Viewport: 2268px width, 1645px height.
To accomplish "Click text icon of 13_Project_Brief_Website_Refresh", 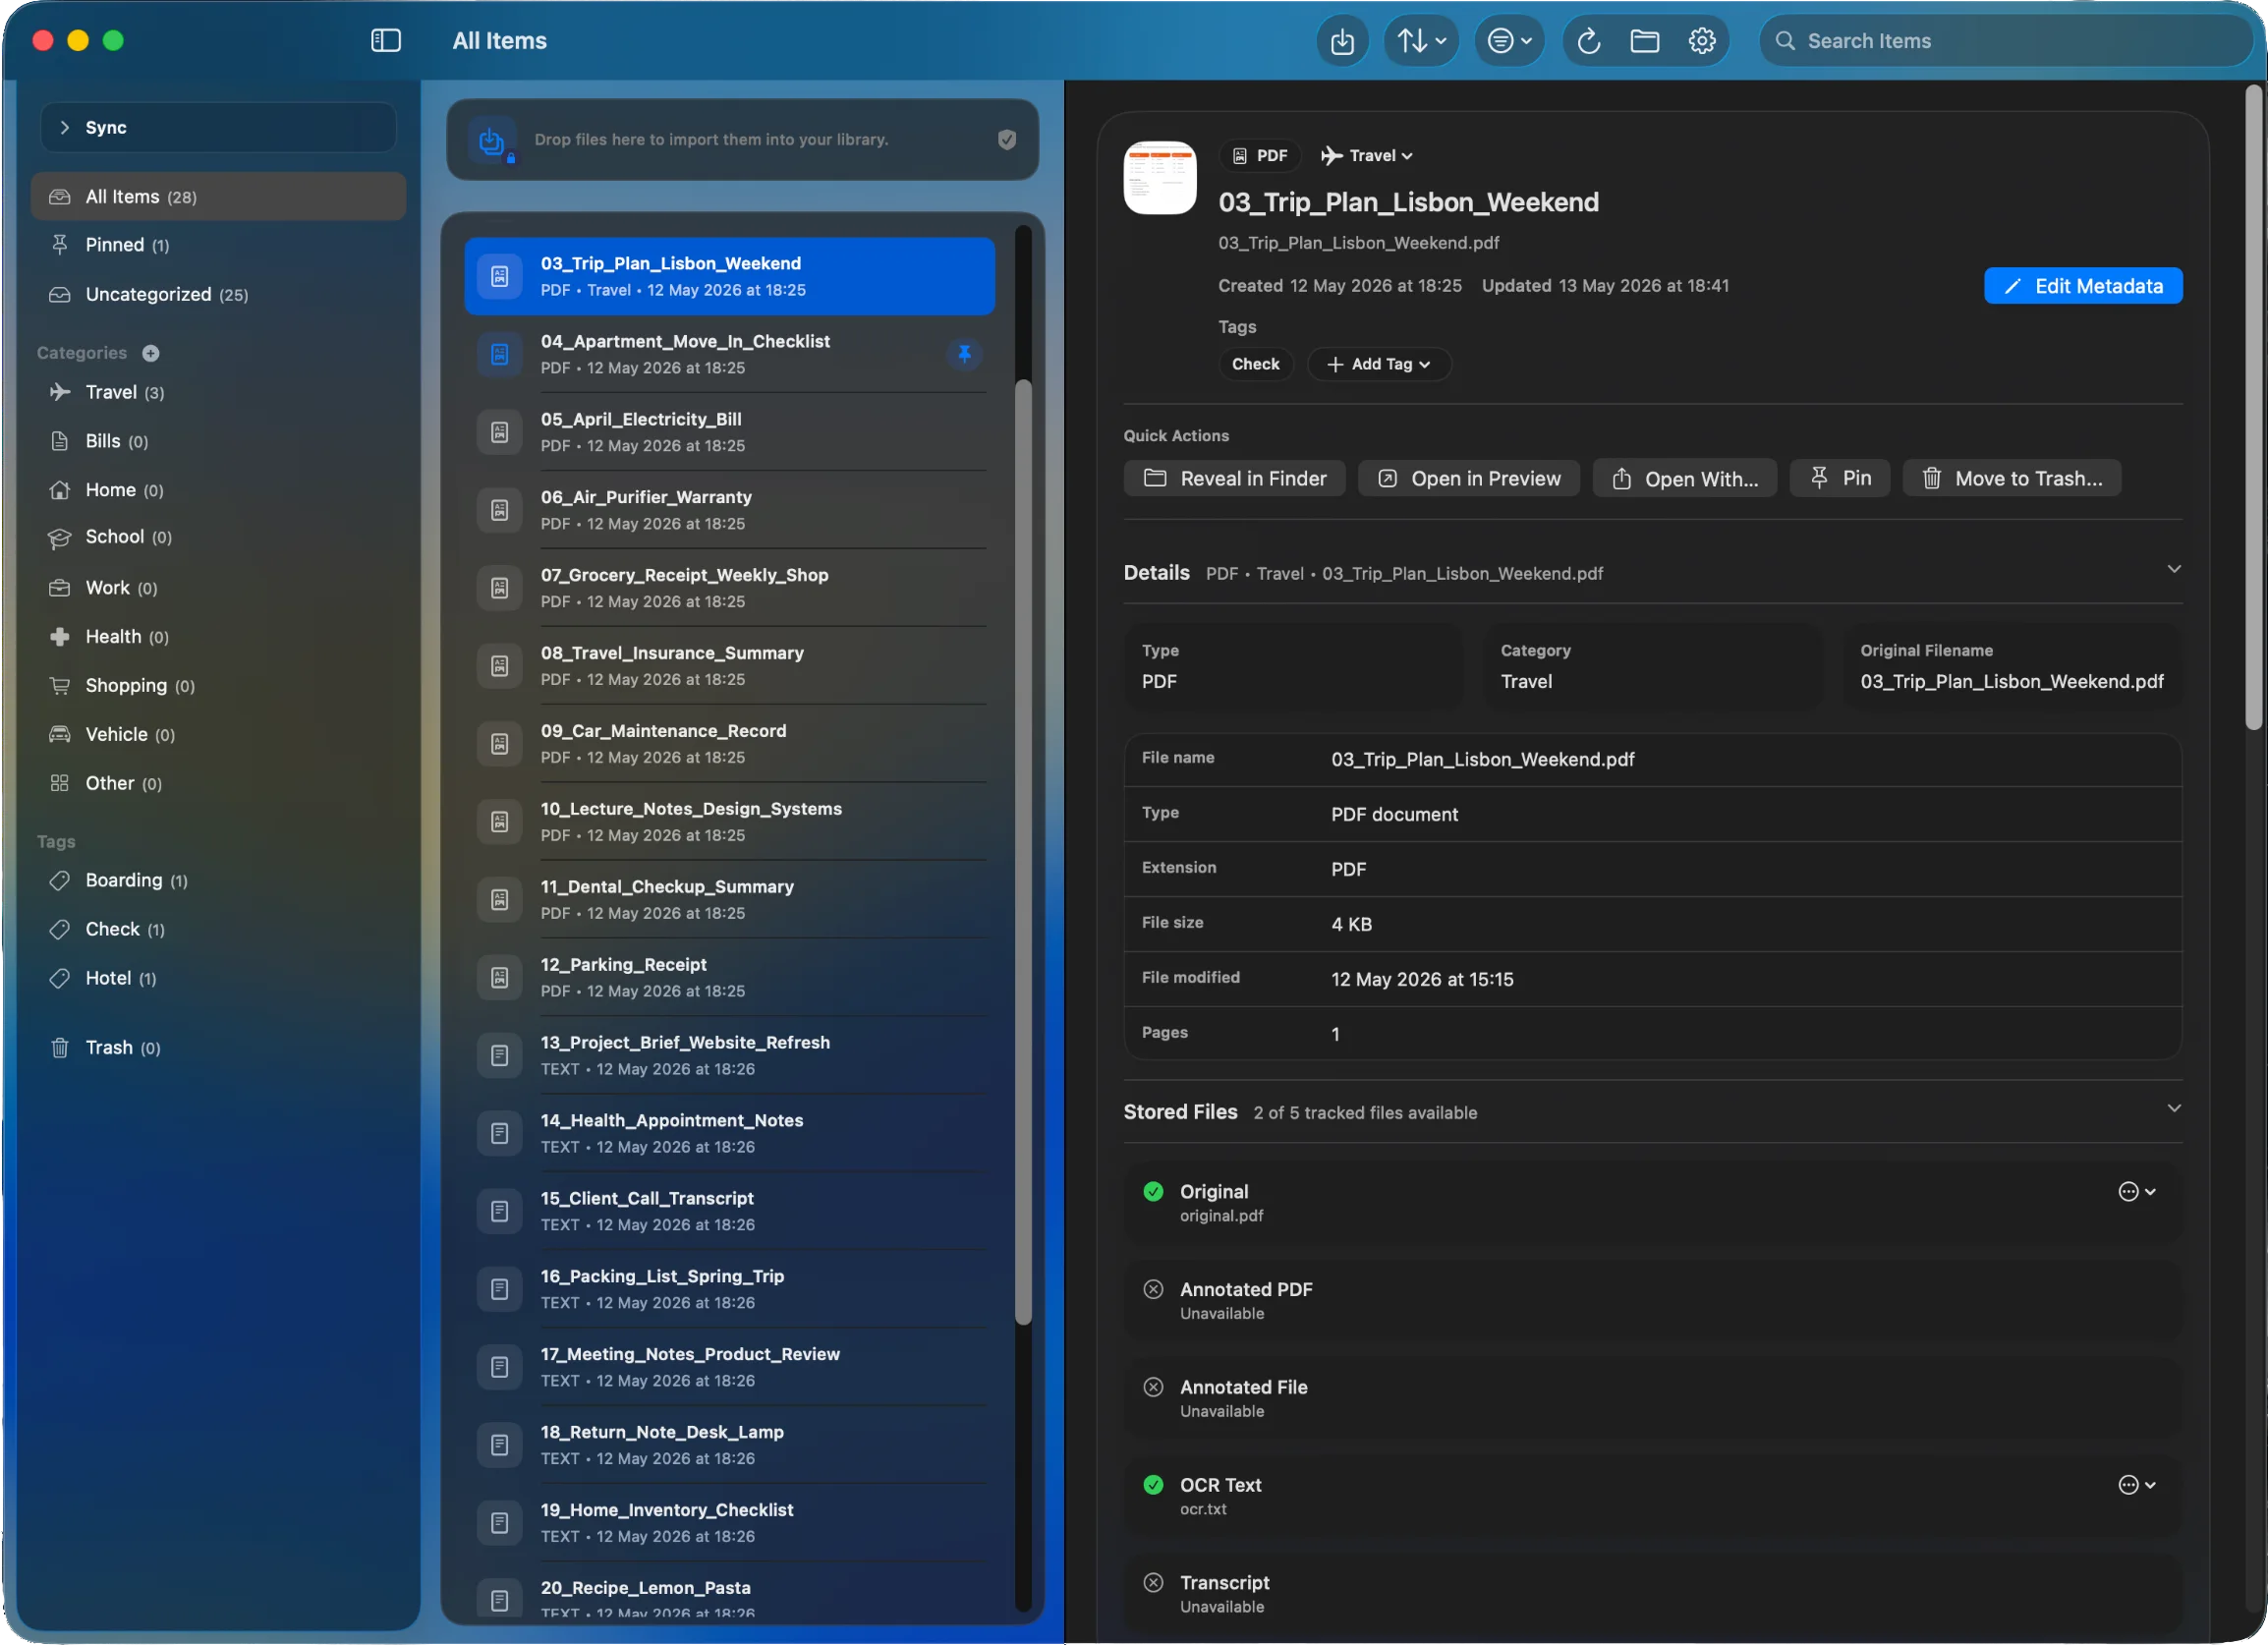I will (x=500, y=1056).
